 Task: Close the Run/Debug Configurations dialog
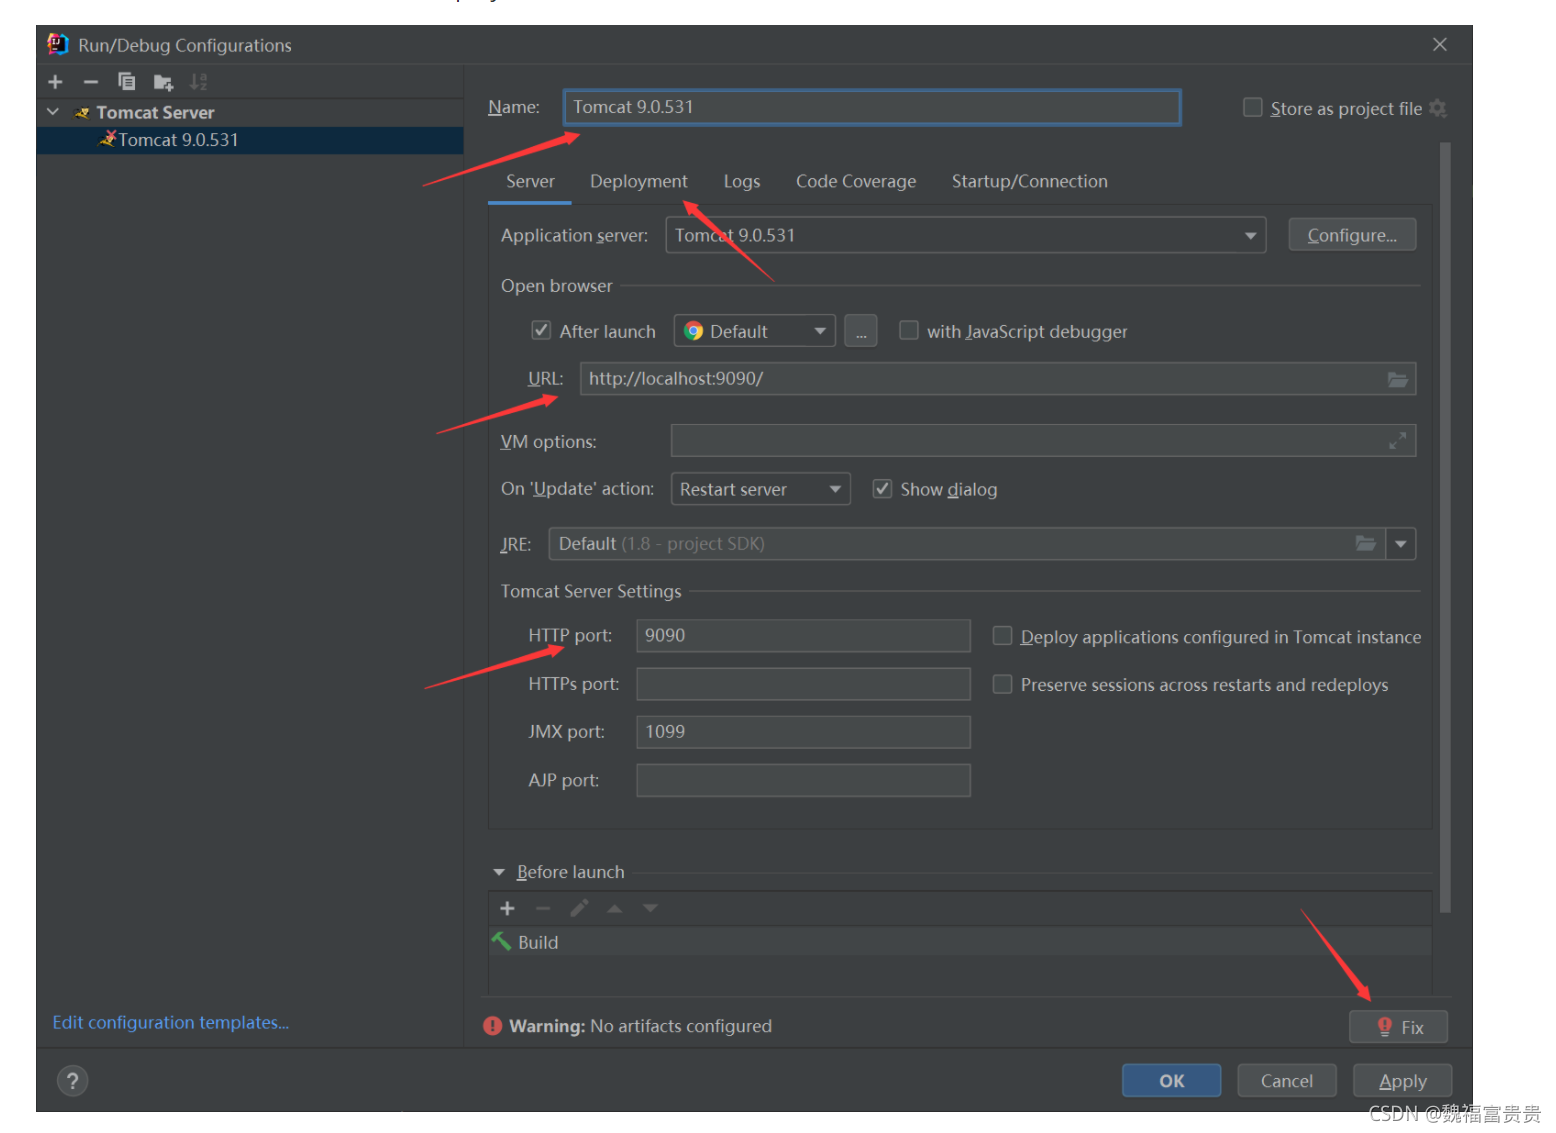tap(1440, 45)
